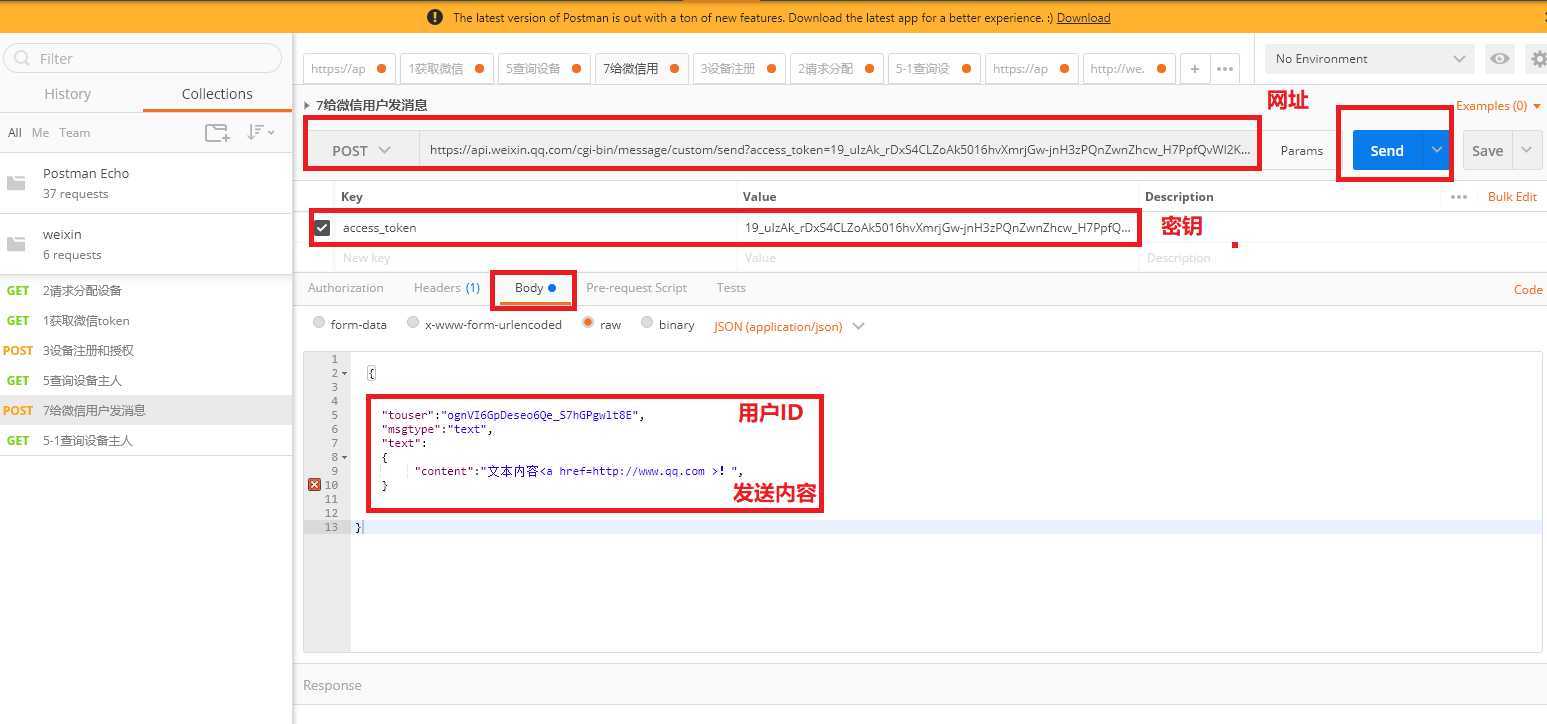Collapse the code fold at line 8
1547x724 pixels.
click(x=345, y=457)
